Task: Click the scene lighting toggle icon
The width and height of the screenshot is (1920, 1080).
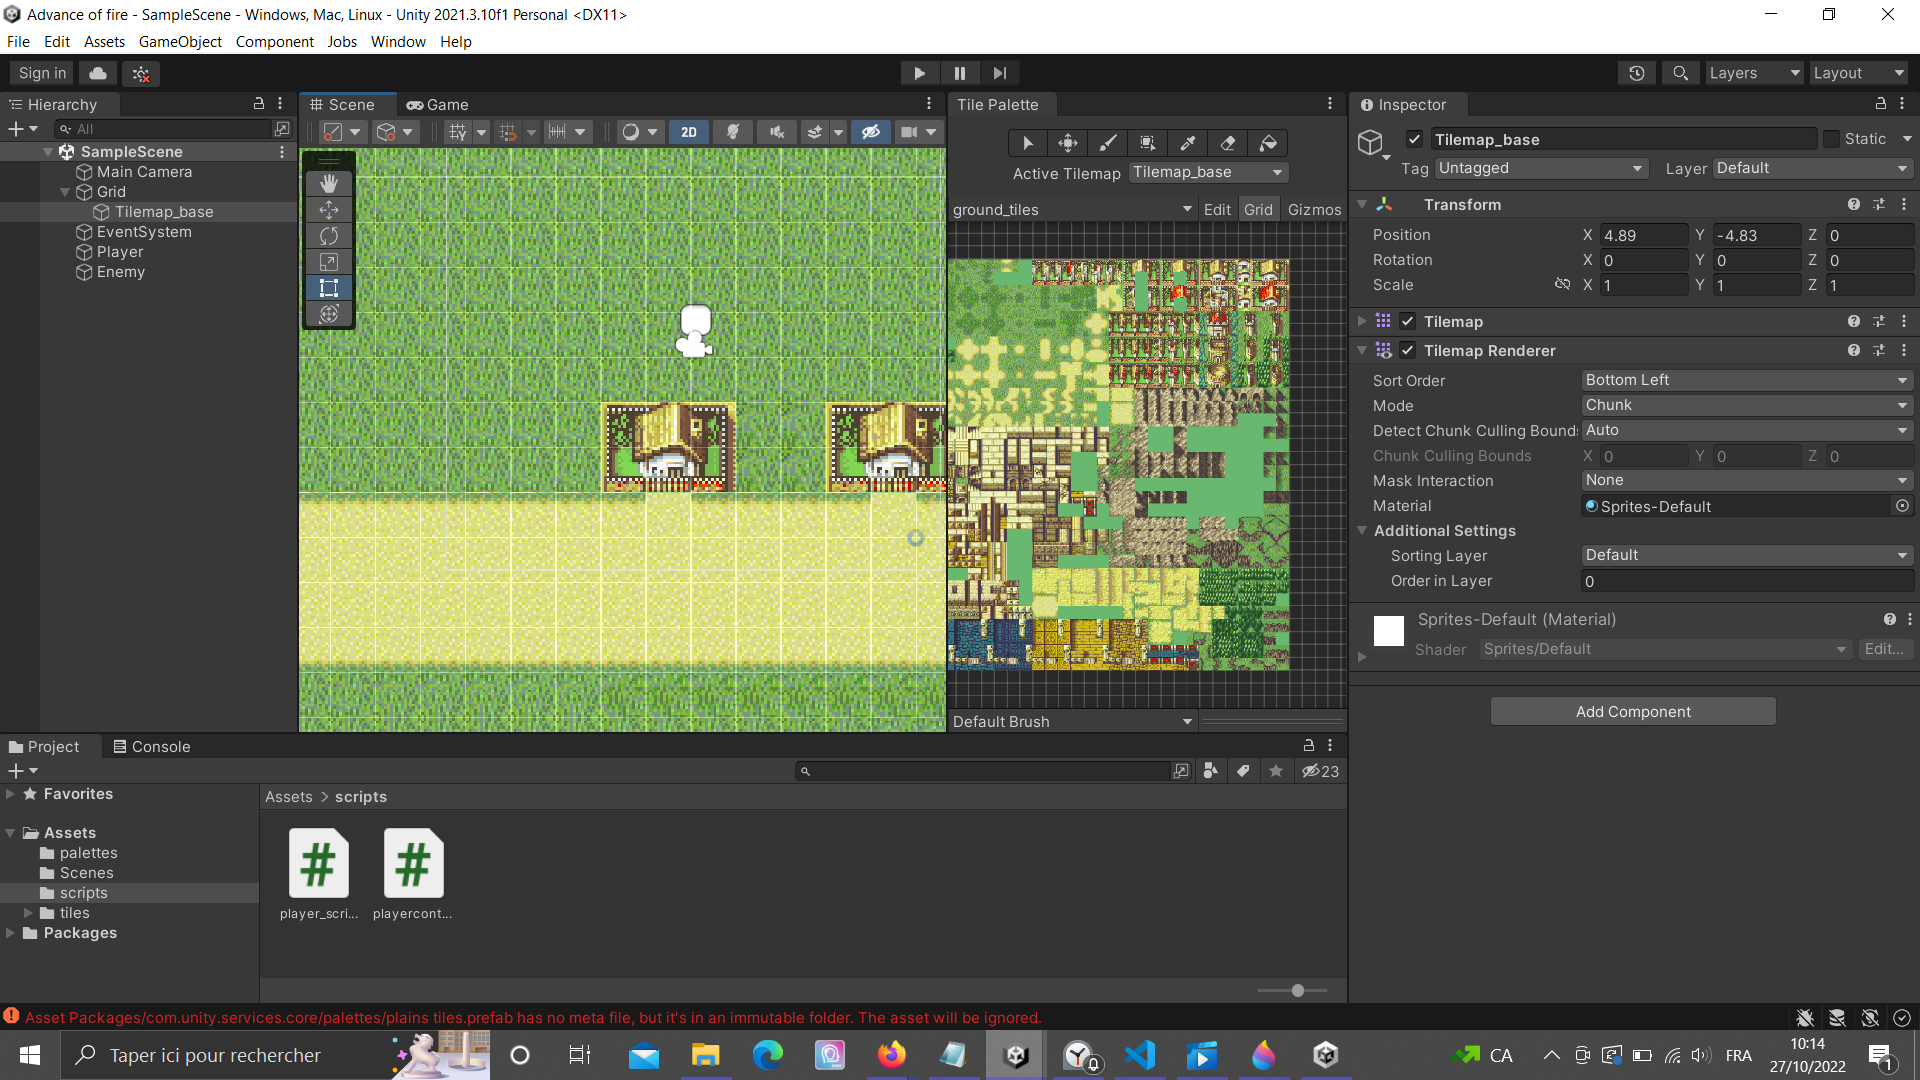Action: click(733, 132)
